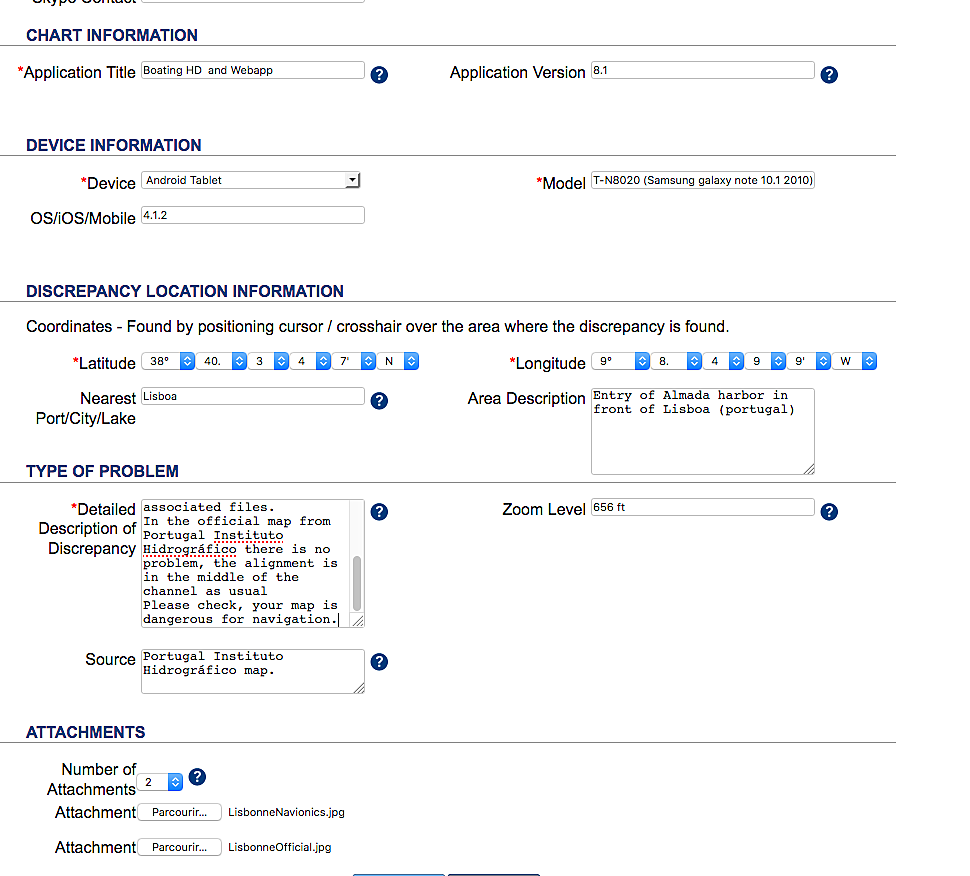Click the LisbonneOfficial.jpg file name
970x876 pixels.
[280, 848]
